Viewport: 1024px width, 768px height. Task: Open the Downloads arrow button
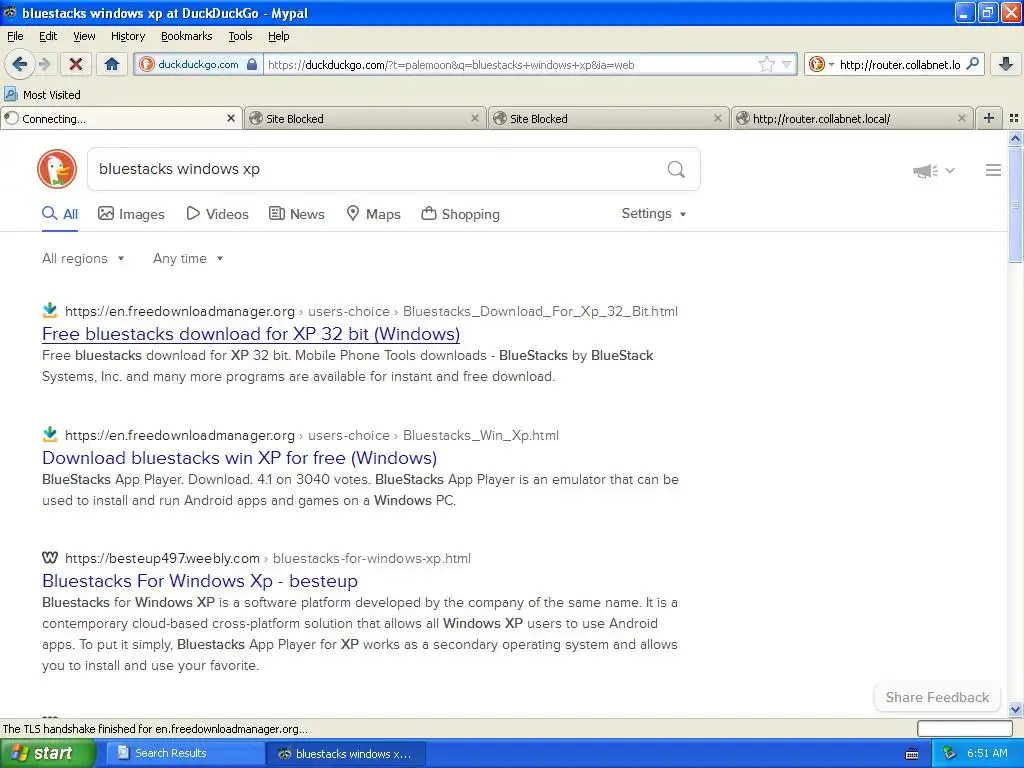click(x=1006, y=64)
